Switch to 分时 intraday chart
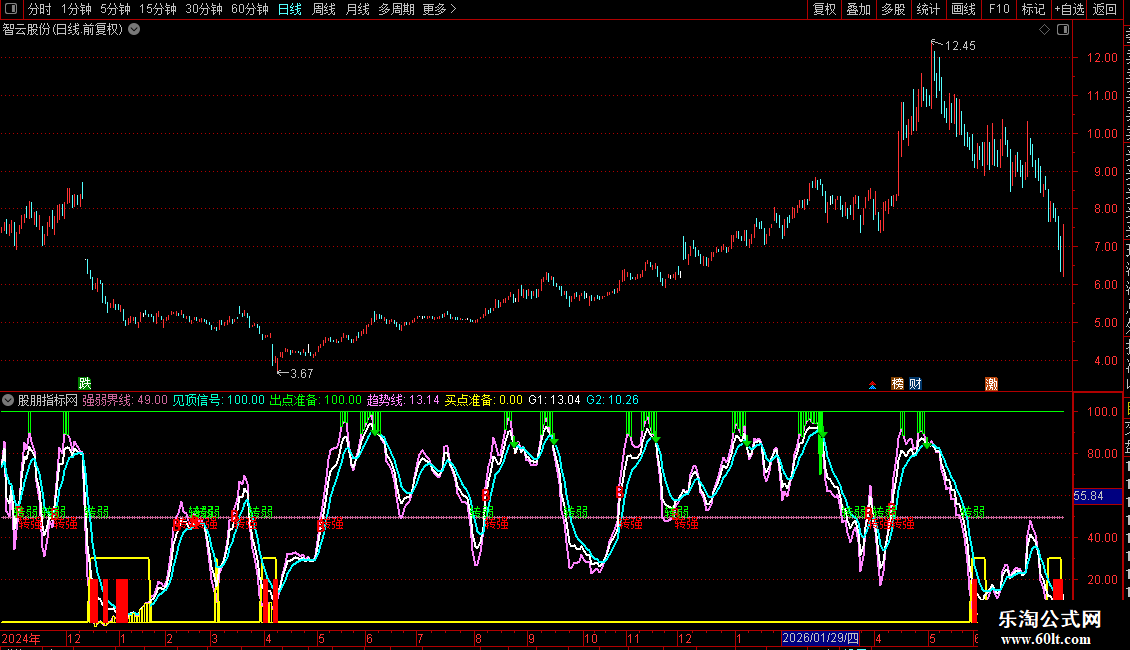This screenshot has width=1130, height=650. (40, 9)
